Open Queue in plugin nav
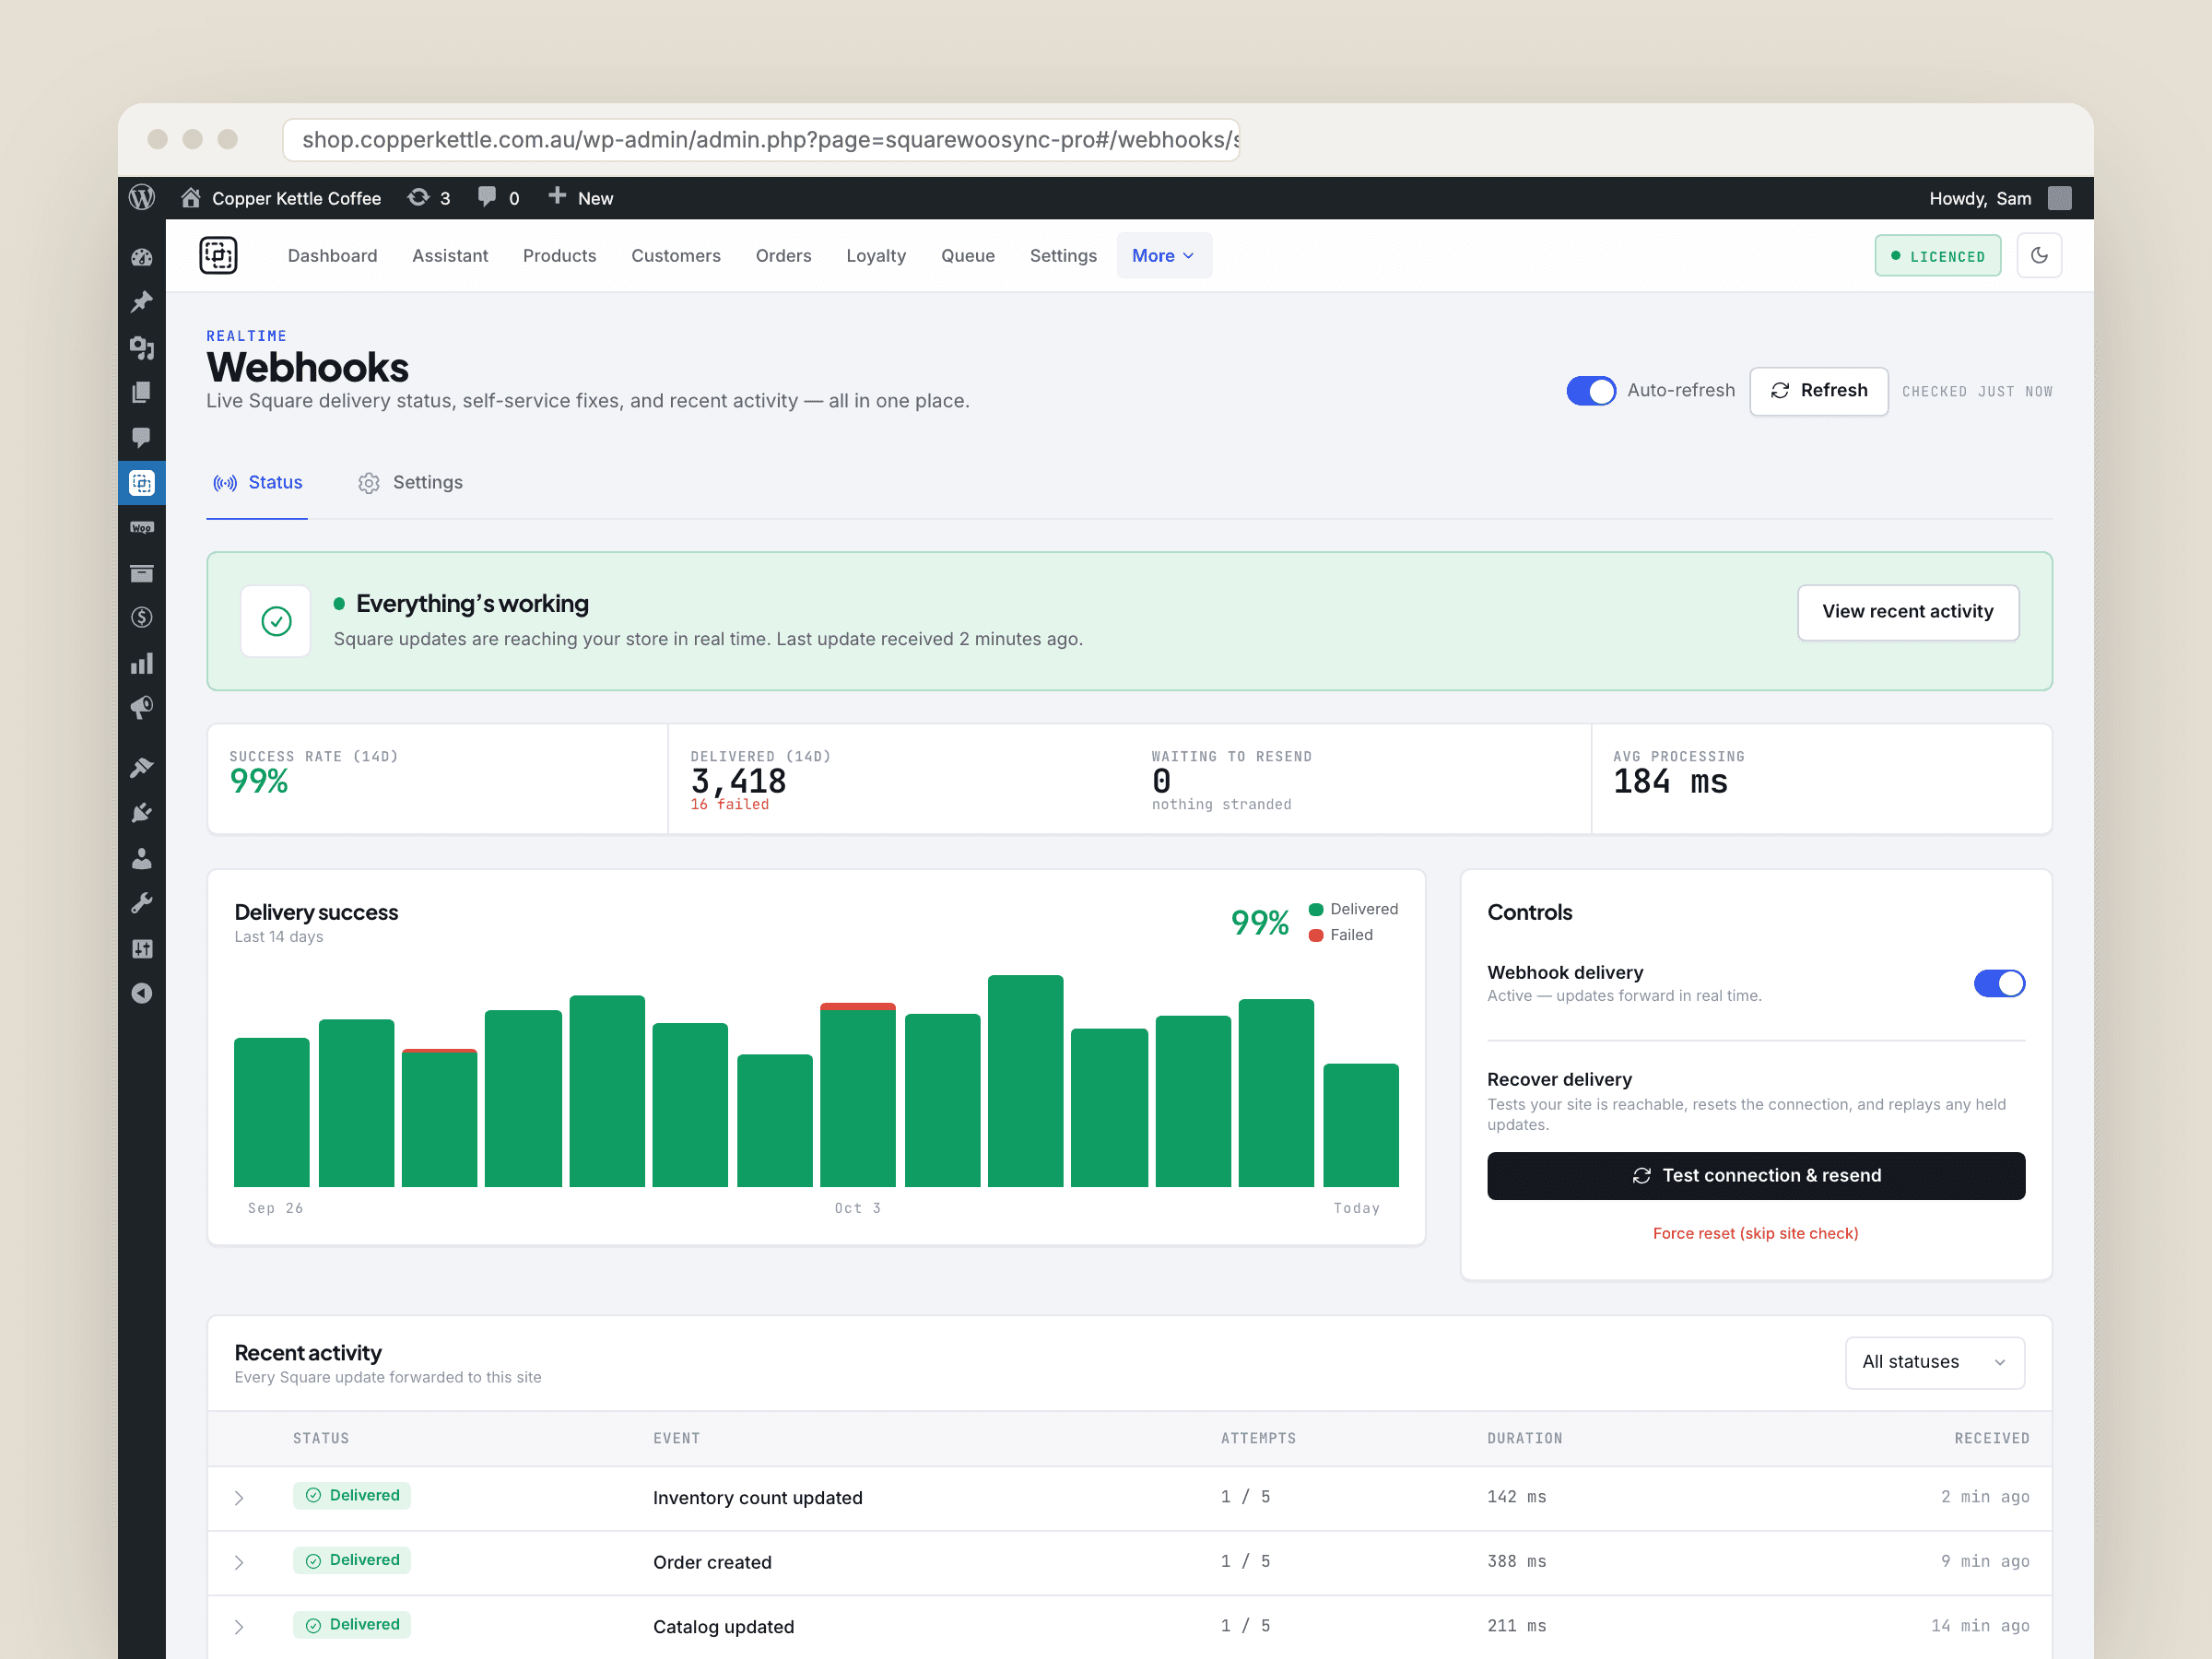The image size is (2212, 1659). coord(967,255)
